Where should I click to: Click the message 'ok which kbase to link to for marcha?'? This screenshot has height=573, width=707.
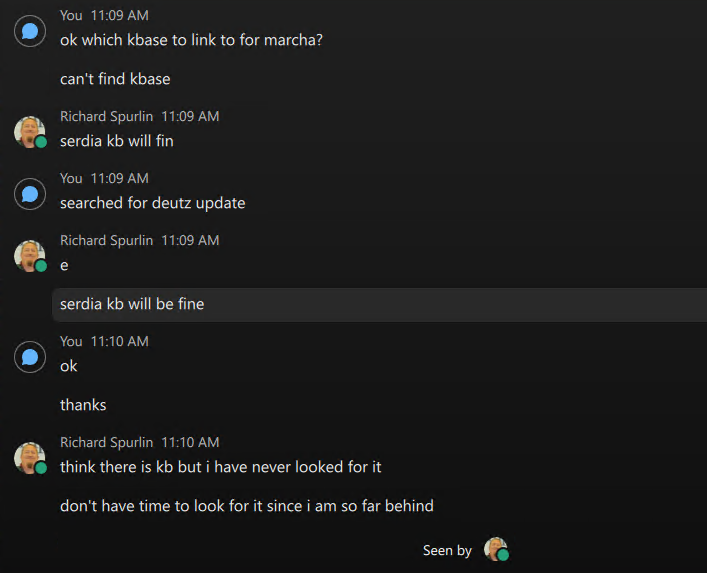pos(191,40)
